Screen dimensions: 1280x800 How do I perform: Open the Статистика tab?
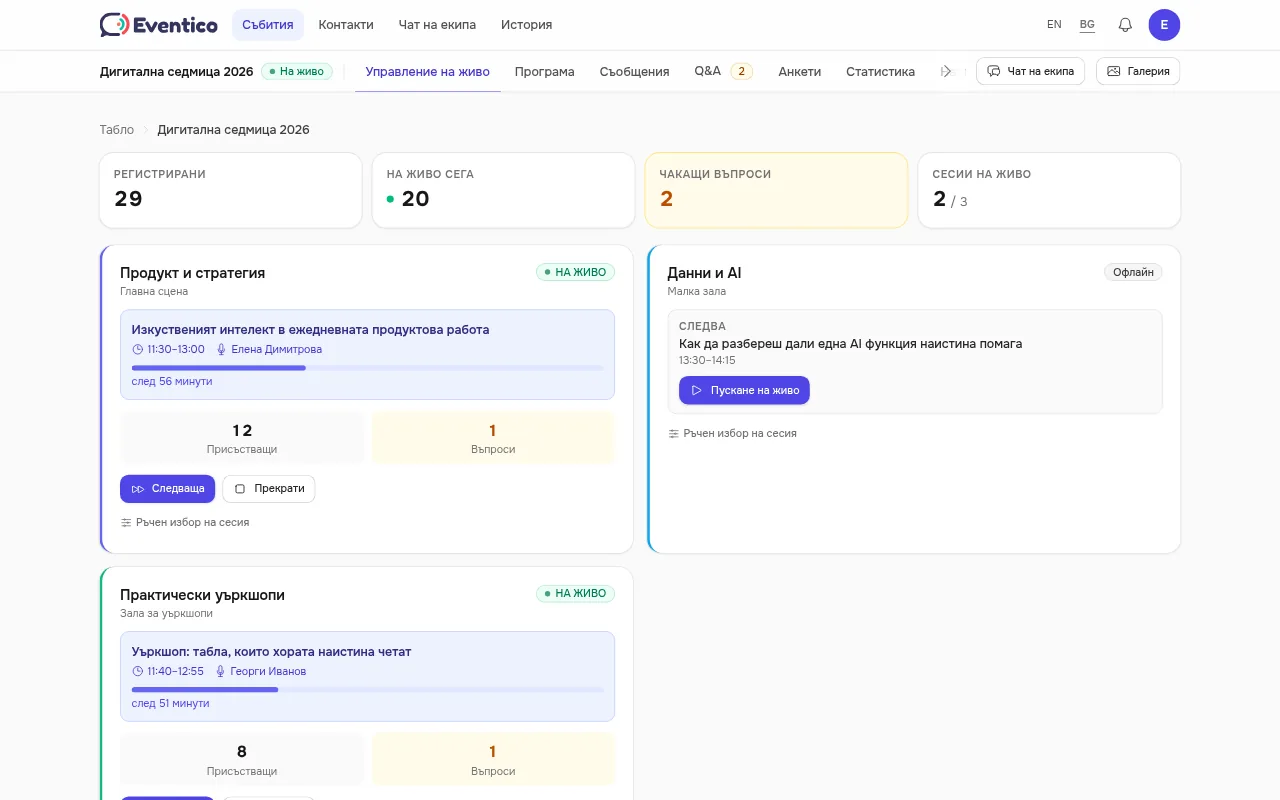pyautogui.click(x=881, y=72)
